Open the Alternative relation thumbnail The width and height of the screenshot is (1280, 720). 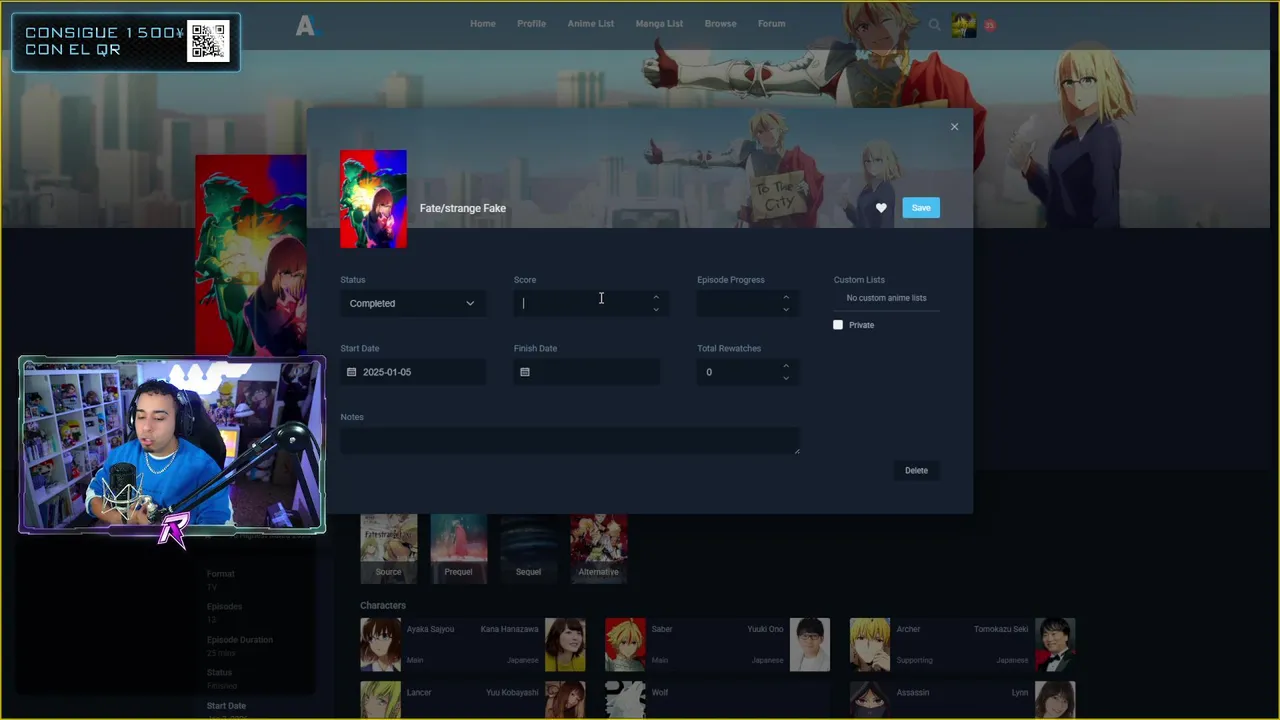[x=599, y=549]
